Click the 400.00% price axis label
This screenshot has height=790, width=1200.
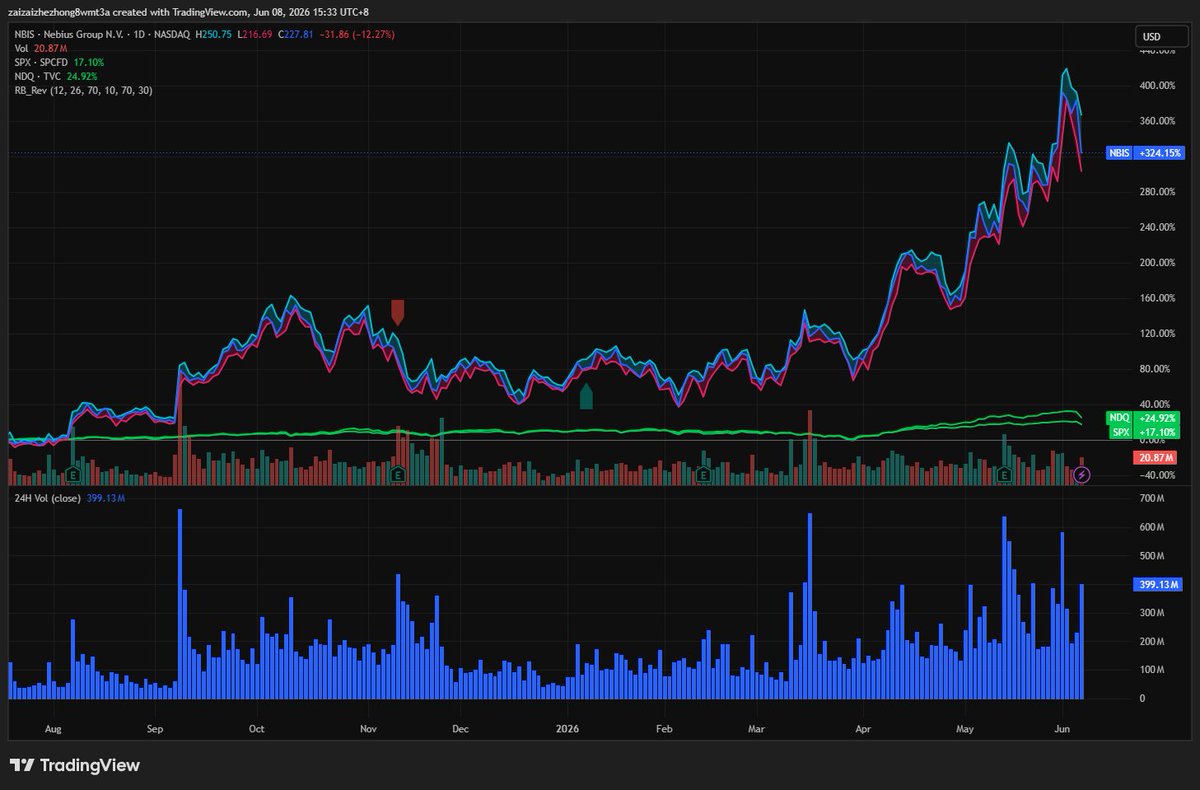point(1157,86)
